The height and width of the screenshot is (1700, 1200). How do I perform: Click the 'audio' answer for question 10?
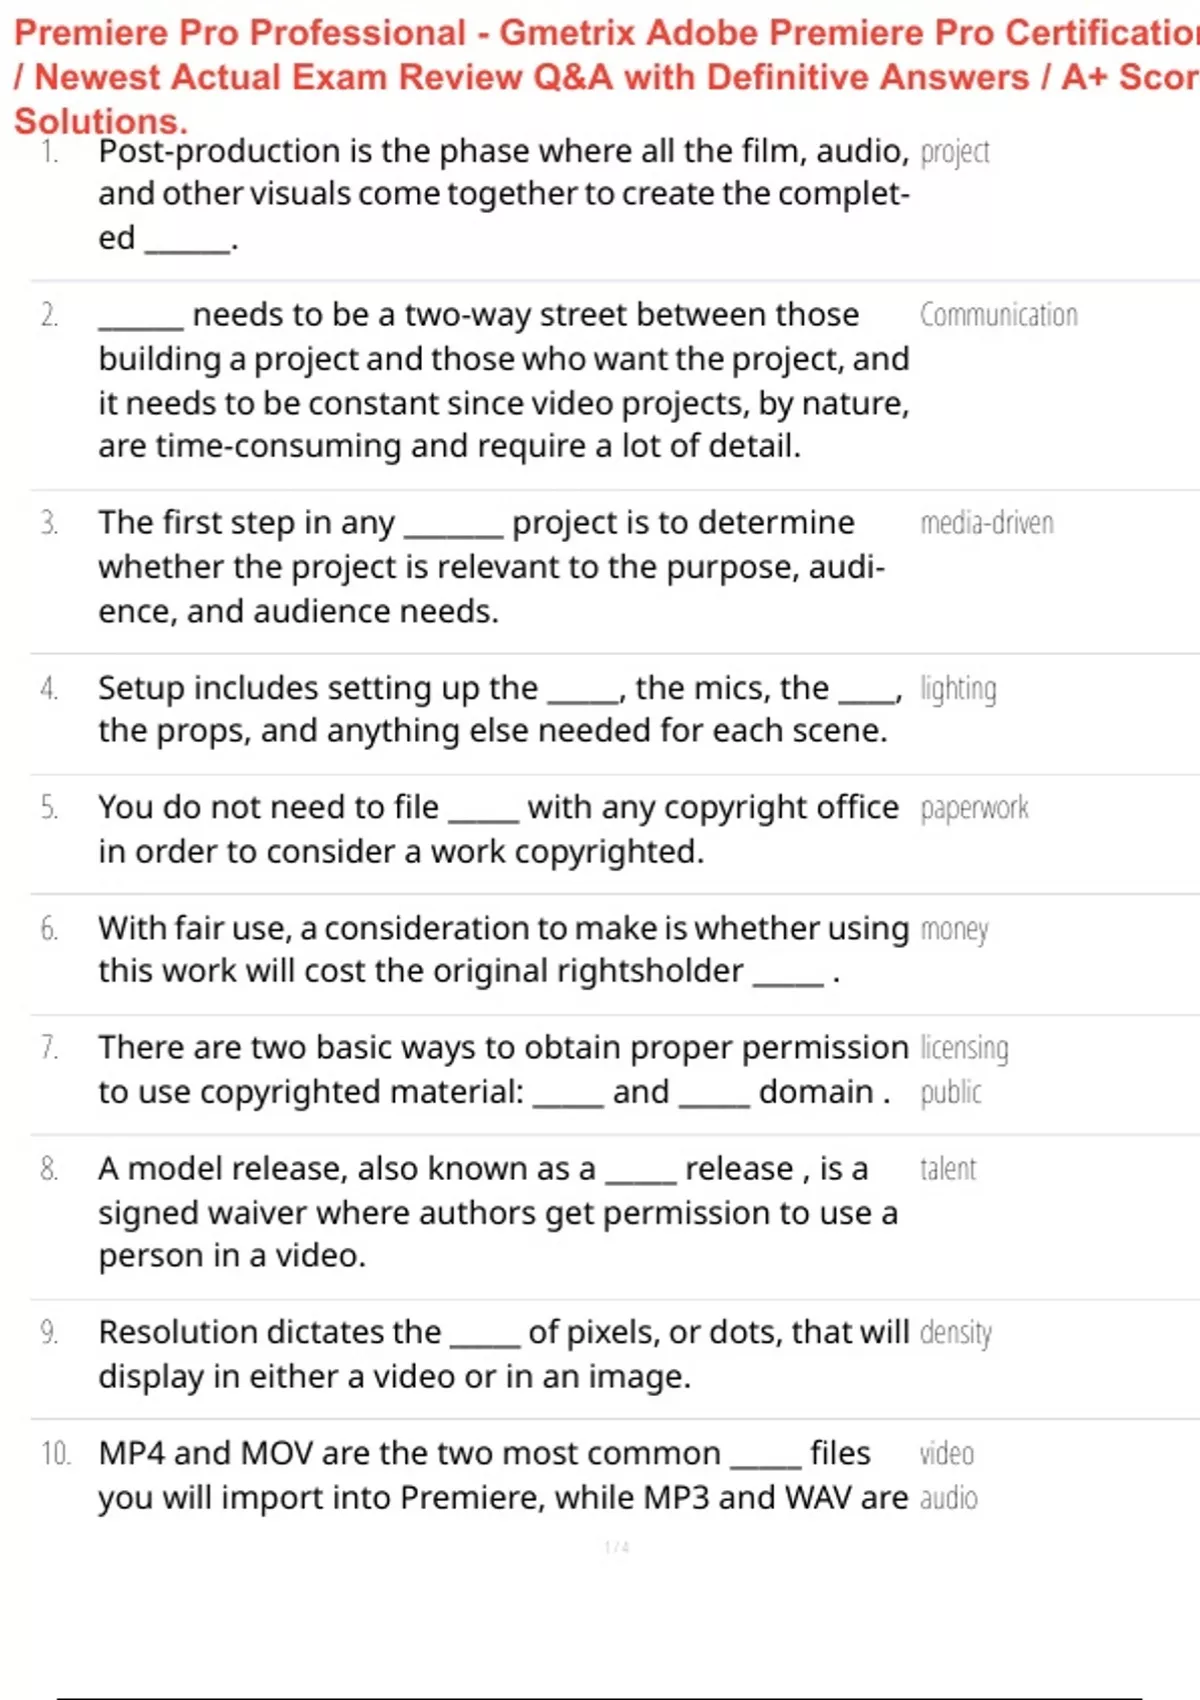coord(949,1498)
